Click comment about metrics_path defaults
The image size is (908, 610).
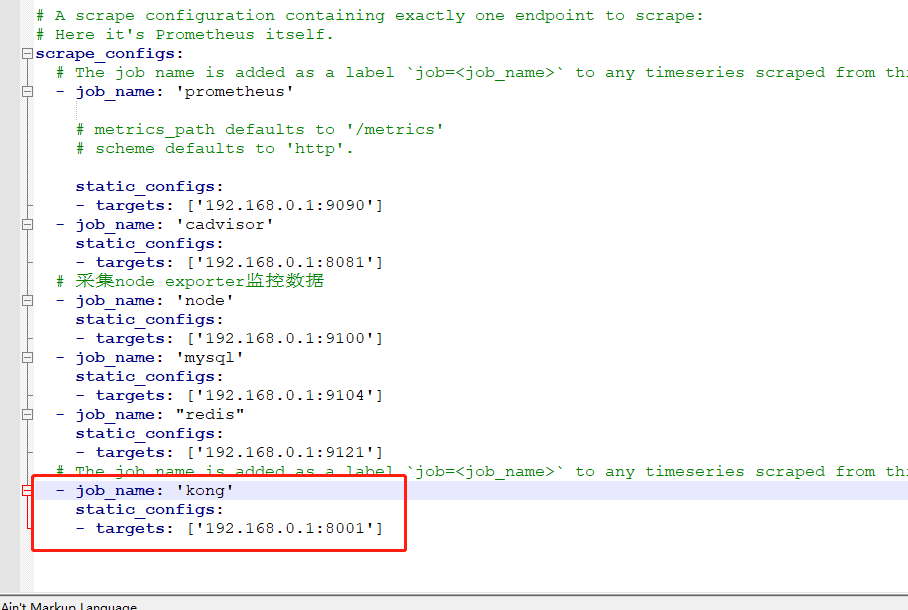coord(259,130)
